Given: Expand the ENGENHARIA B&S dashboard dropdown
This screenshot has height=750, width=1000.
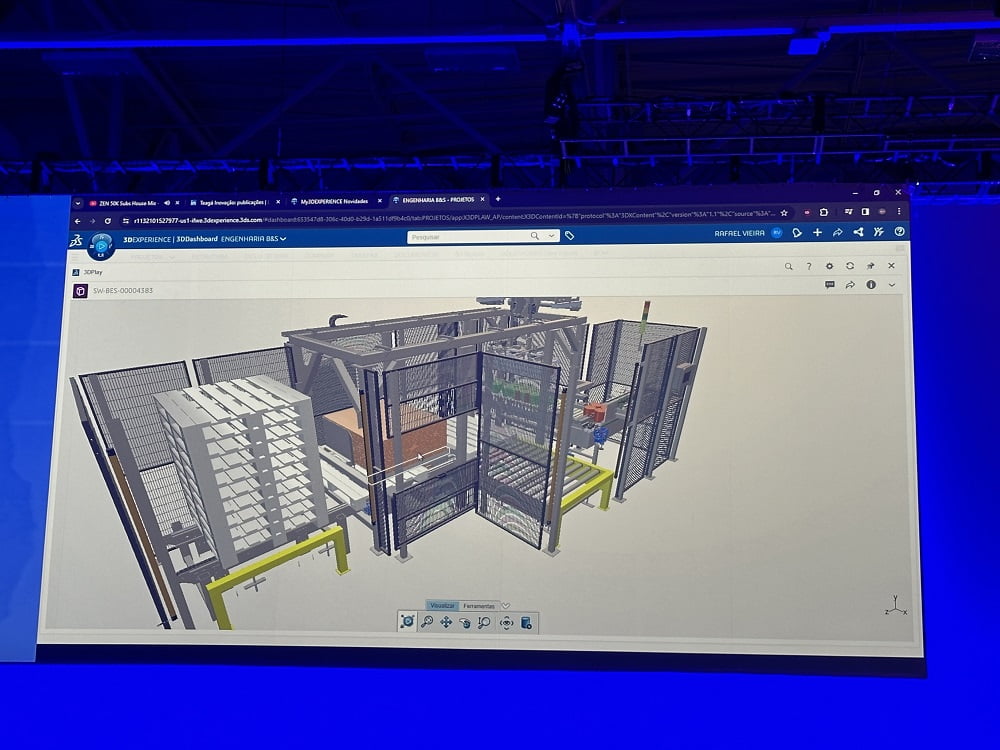Looking at the screenshot, I should tap(283, 239).
